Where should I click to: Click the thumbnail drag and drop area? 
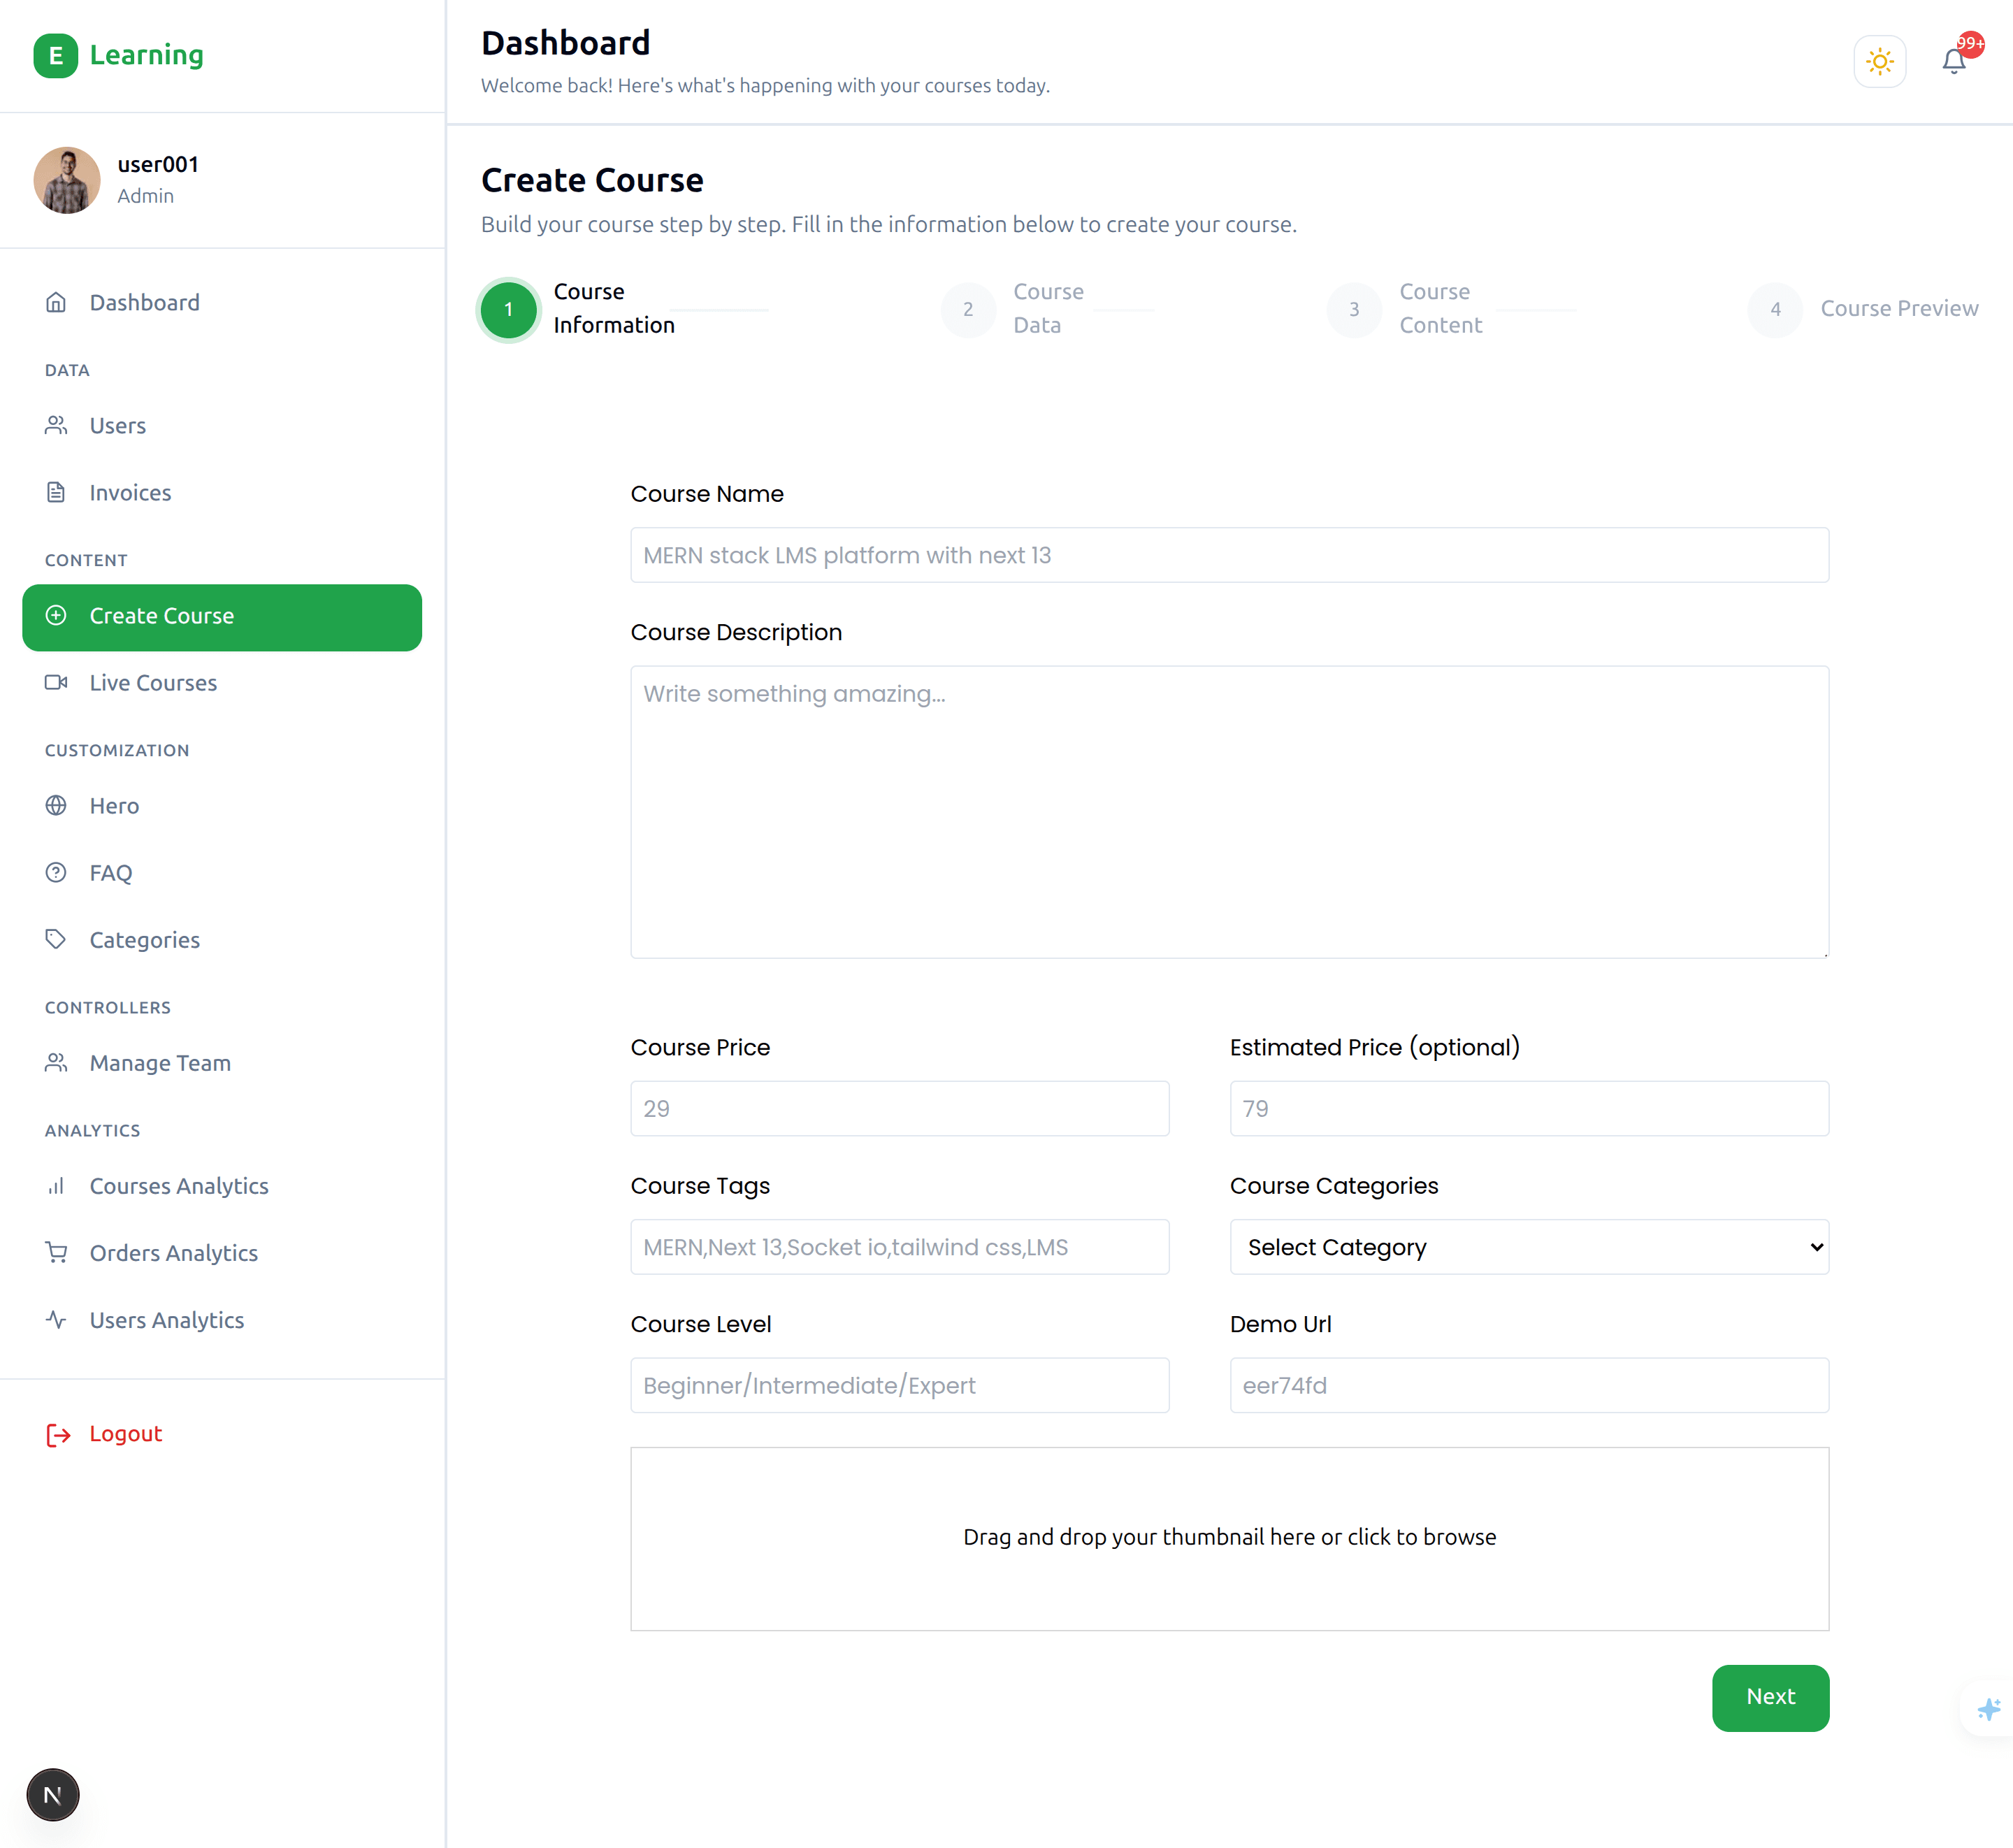[x=1229, y=1538]
